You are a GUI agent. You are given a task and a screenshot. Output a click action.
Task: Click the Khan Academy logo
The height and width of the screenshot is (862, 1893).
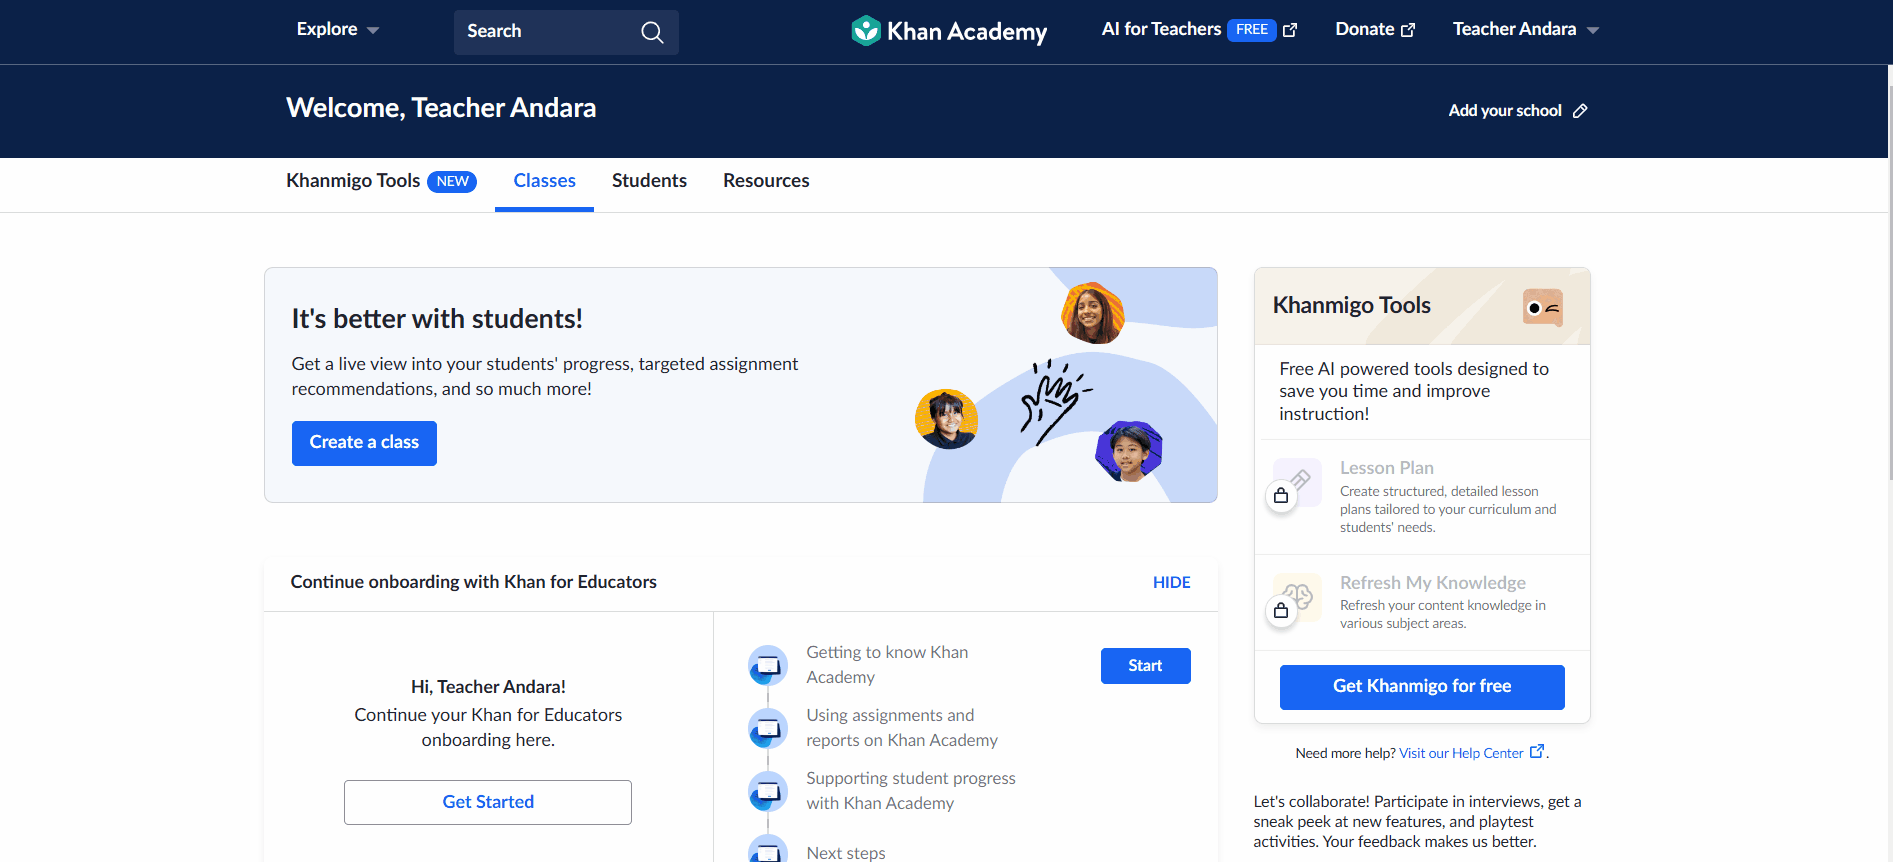949,31
